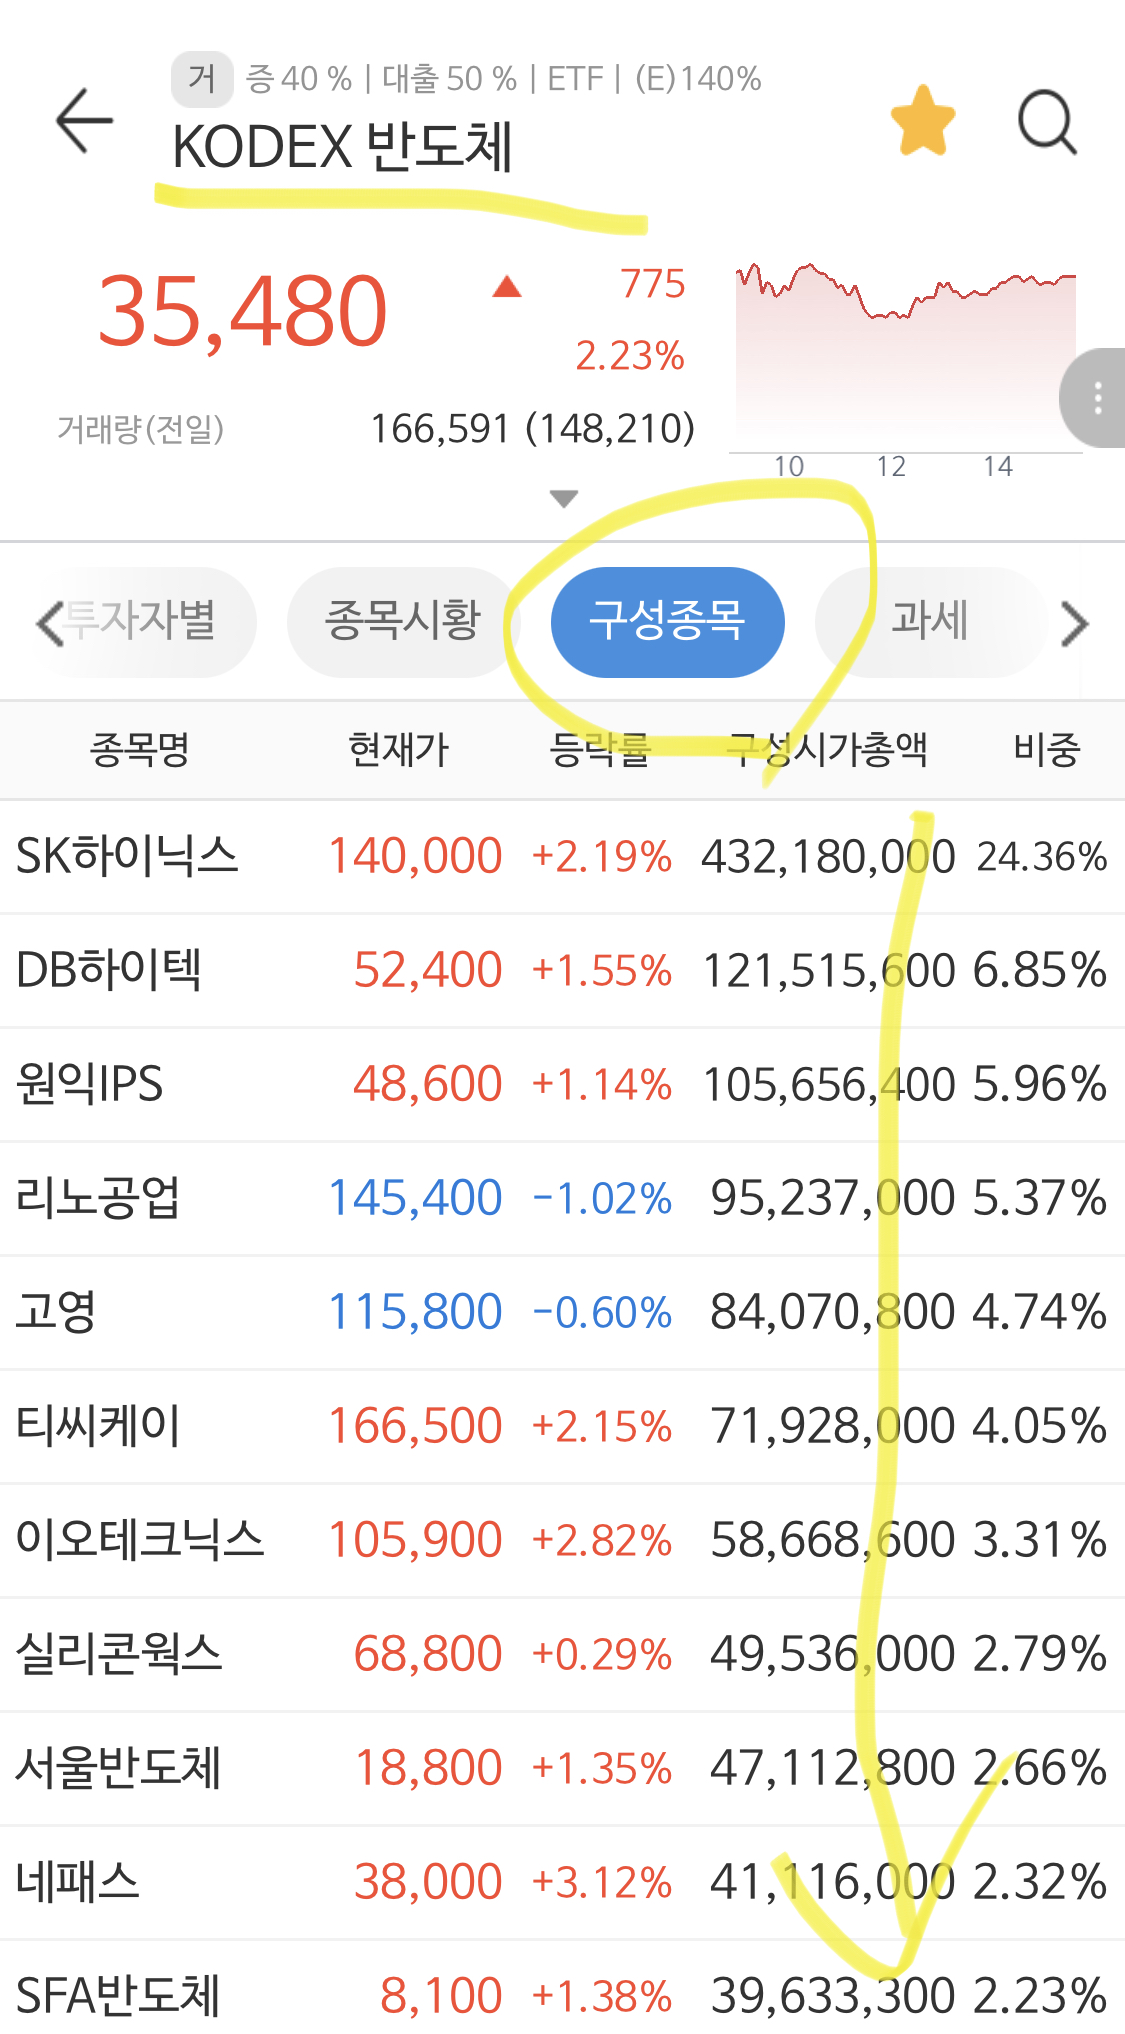
Task: Tap the 2.23% change rate in header
Action: click(x=629, y=356)
